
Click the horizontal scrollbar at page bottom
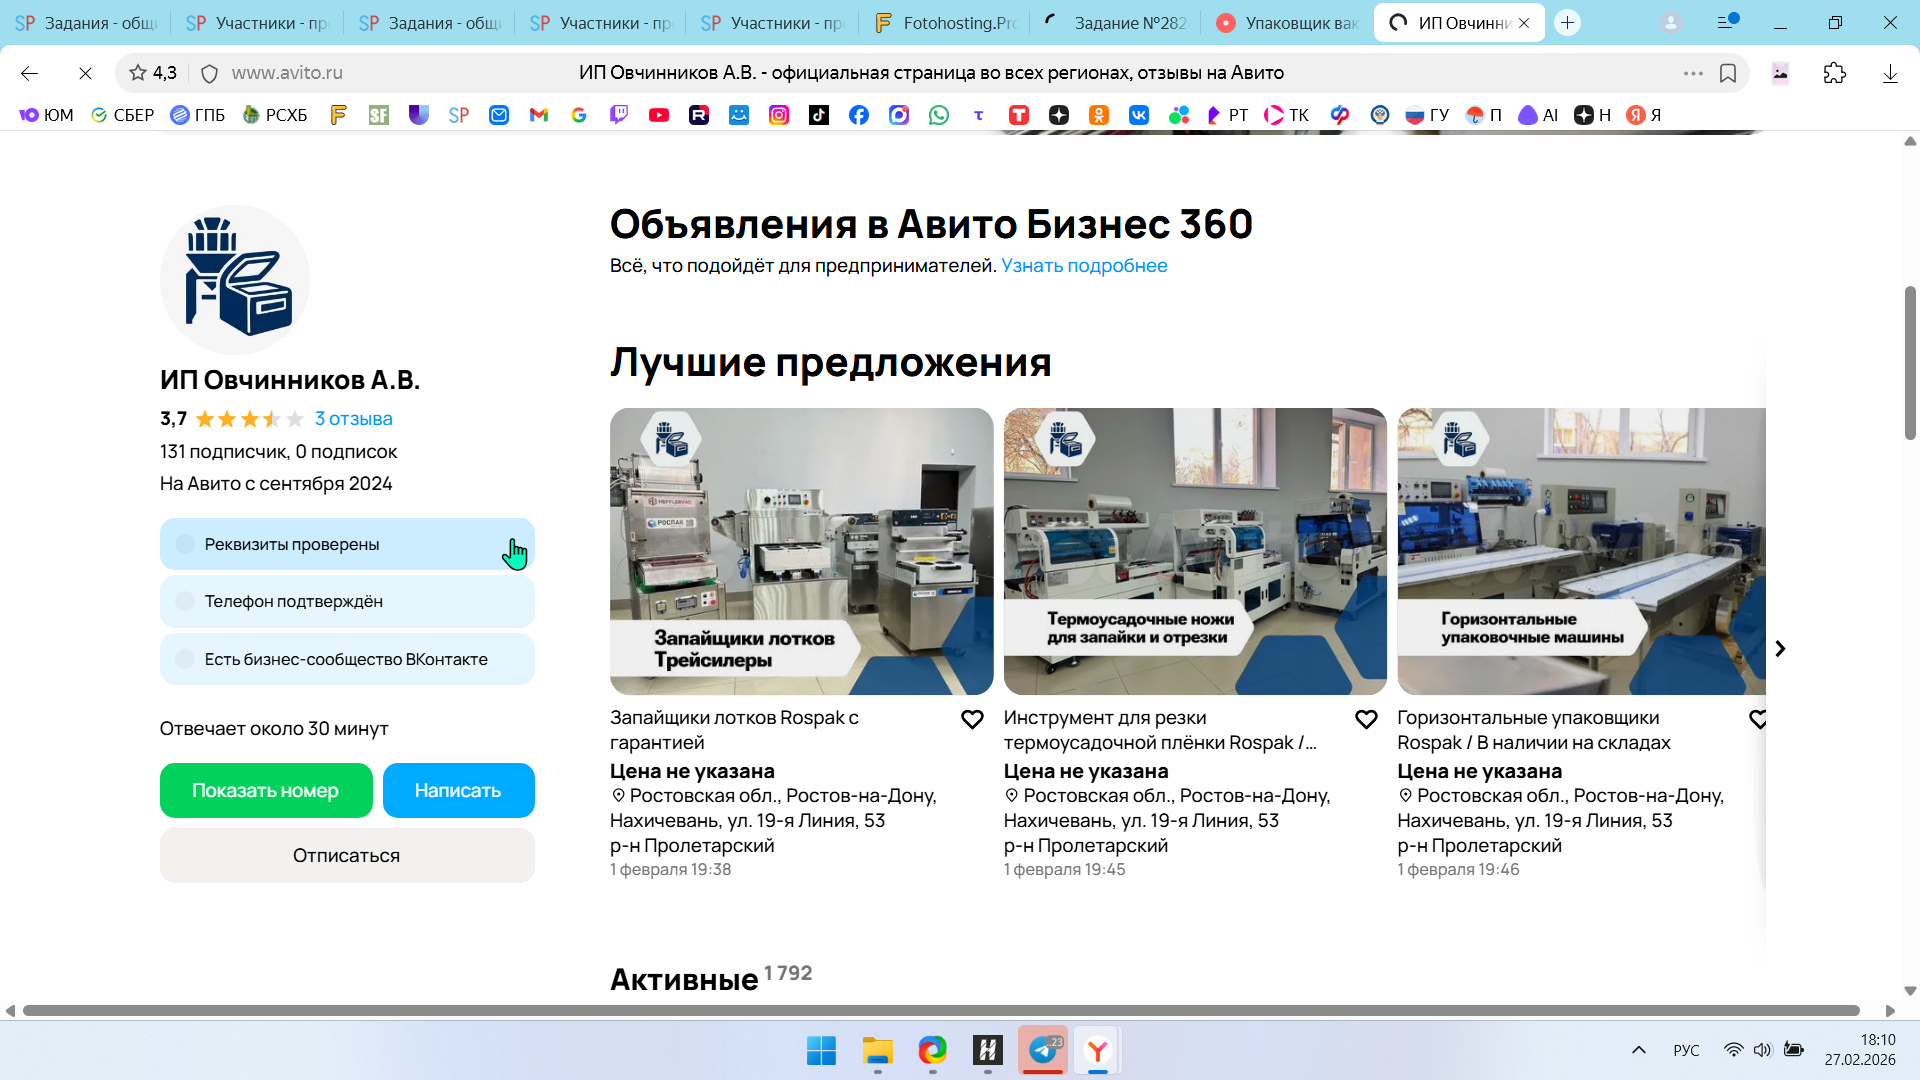pos(940,1011)
